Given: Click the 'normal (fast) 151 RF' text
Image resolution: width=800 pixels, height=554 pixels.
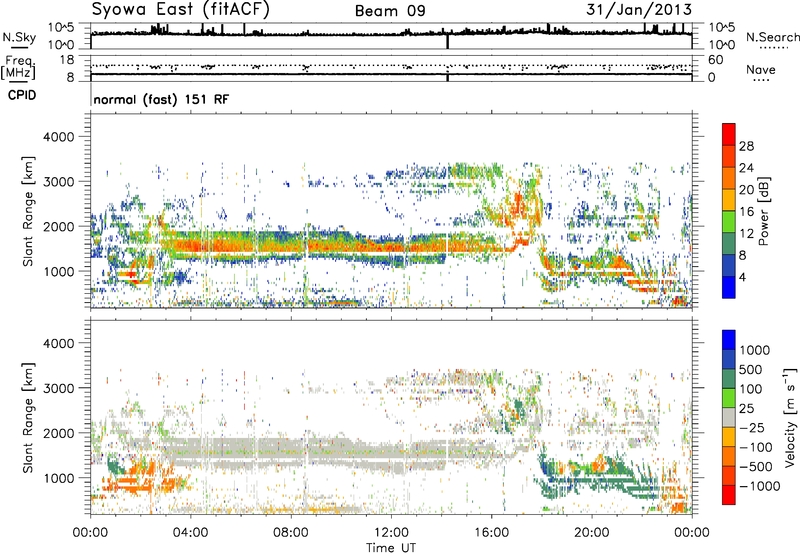Looking at the screenshot, I should [161, 99].
